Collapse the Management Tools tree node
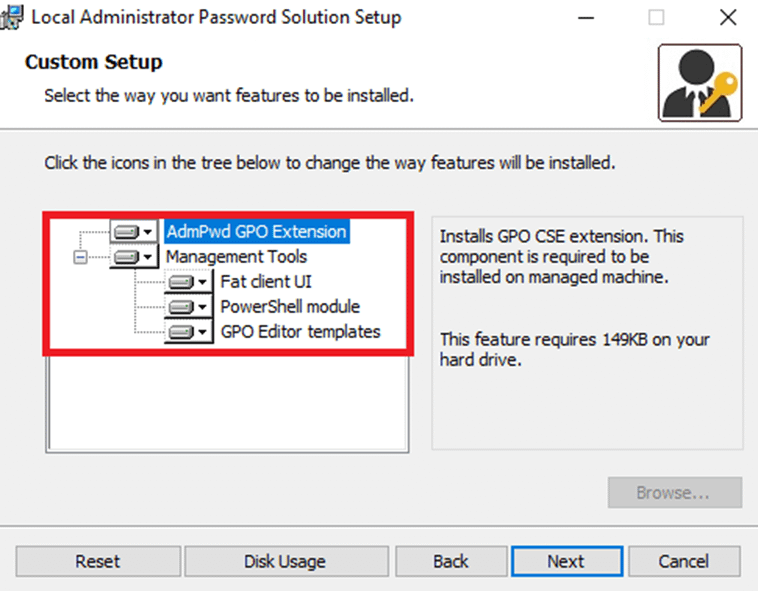The width and height of the screenshot is (758, 591). [x=80, y=257]
